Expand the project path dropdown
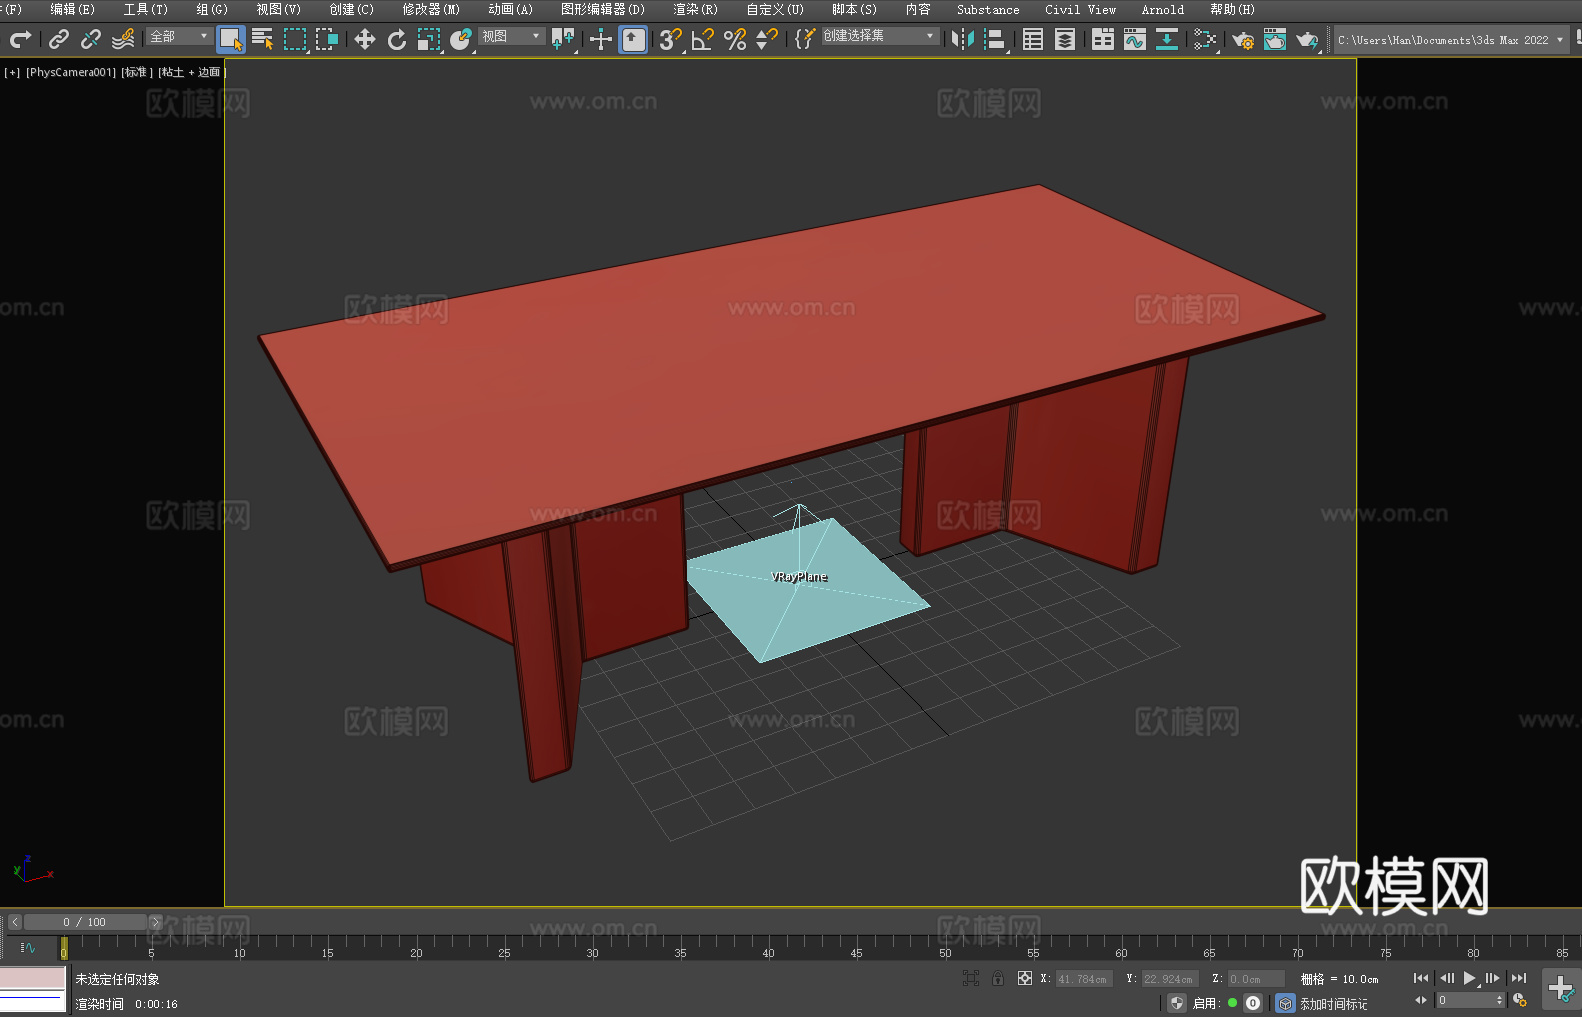 click(1560, 40)
